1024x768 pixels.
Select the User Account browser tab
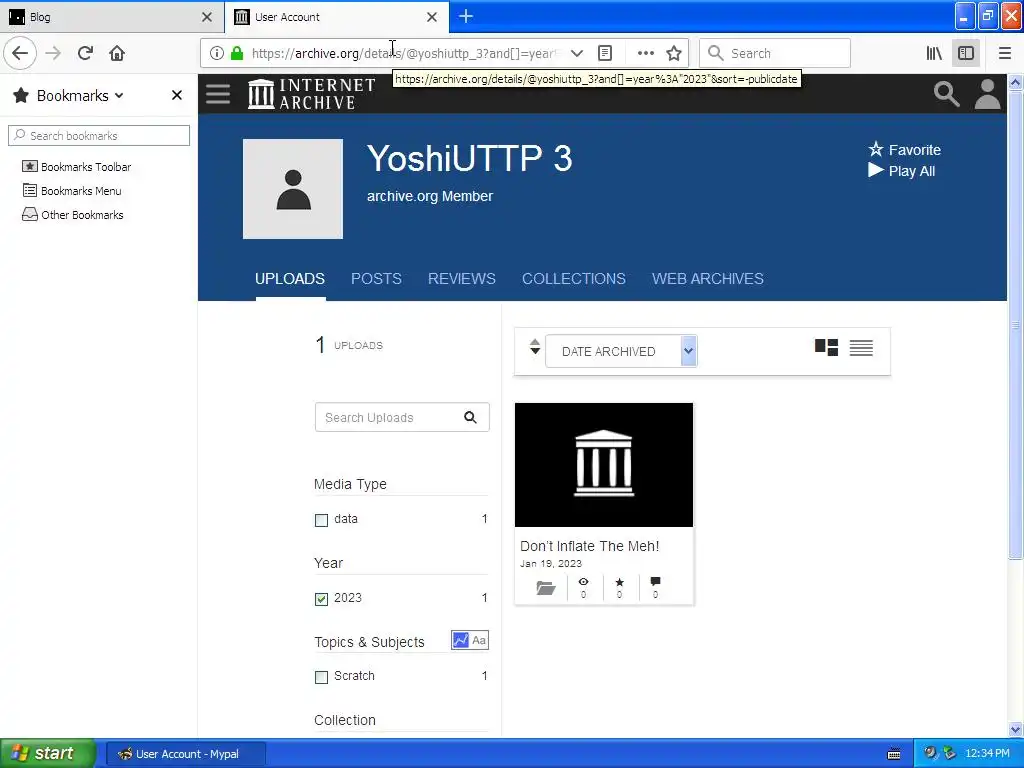coord(336,17)
